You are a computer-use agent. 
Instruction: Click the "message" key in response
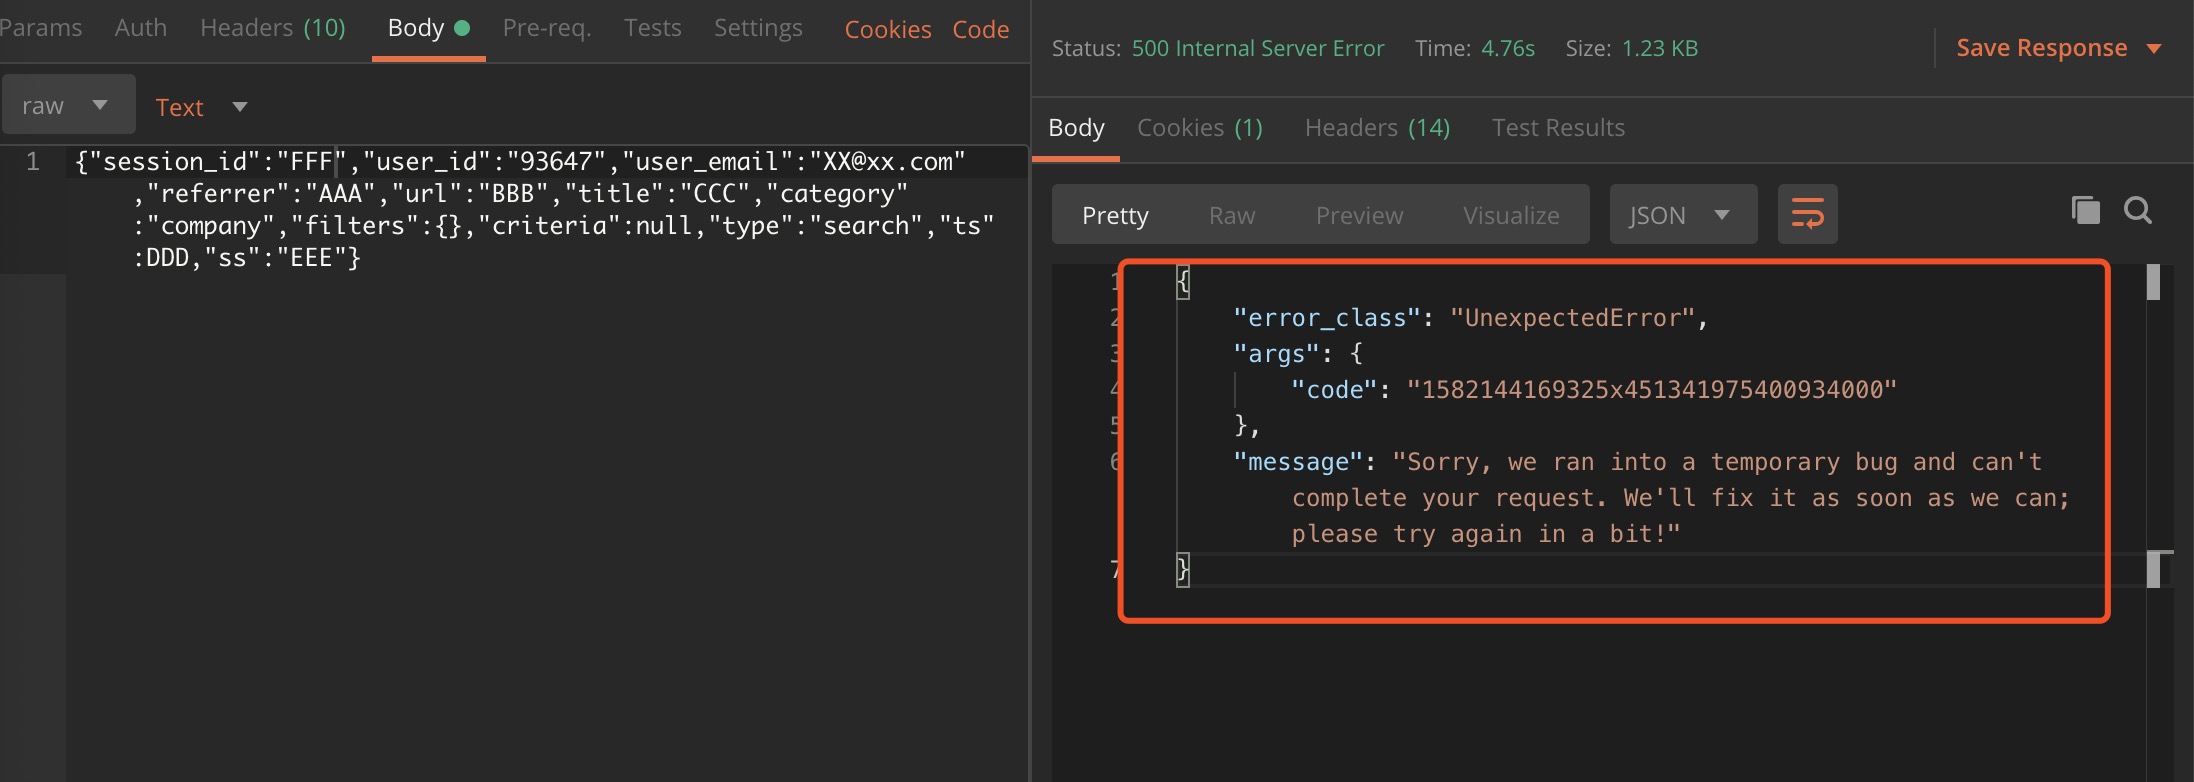(x=1298, y=462)
